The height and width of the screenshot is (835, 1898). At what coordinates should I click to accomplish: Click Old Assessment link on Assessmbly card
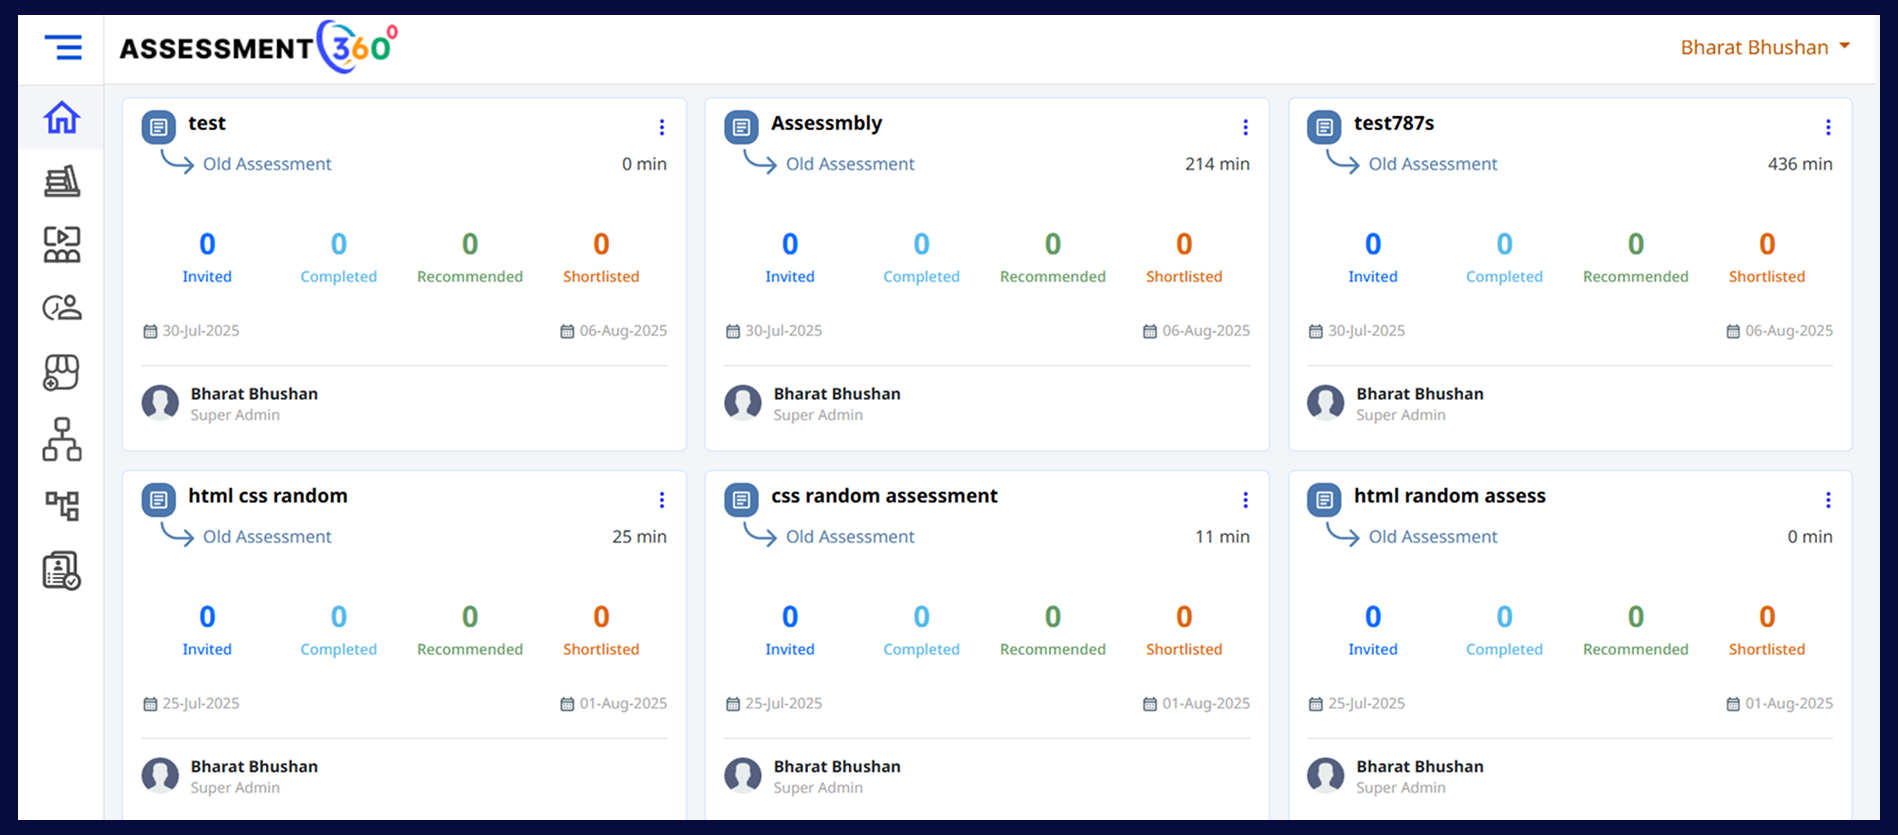tap(850, 164)
